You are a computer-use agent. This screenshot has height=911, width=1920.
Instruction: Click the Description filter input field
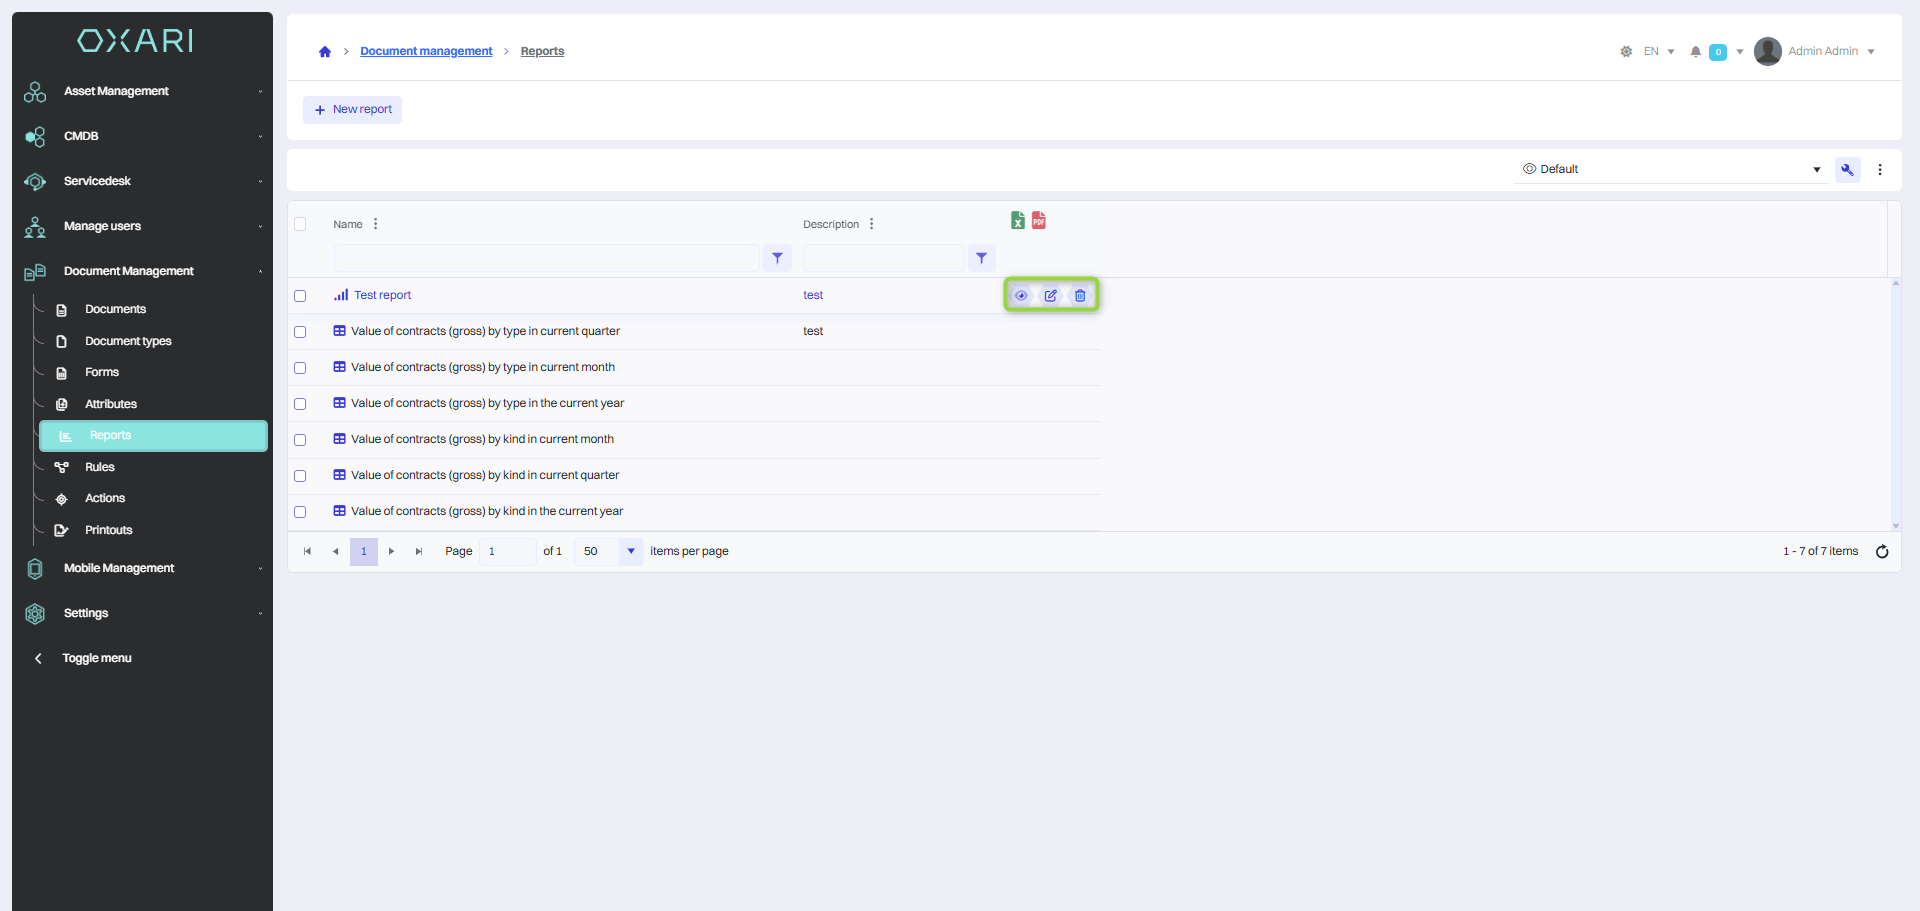click(x=883, y=258)
